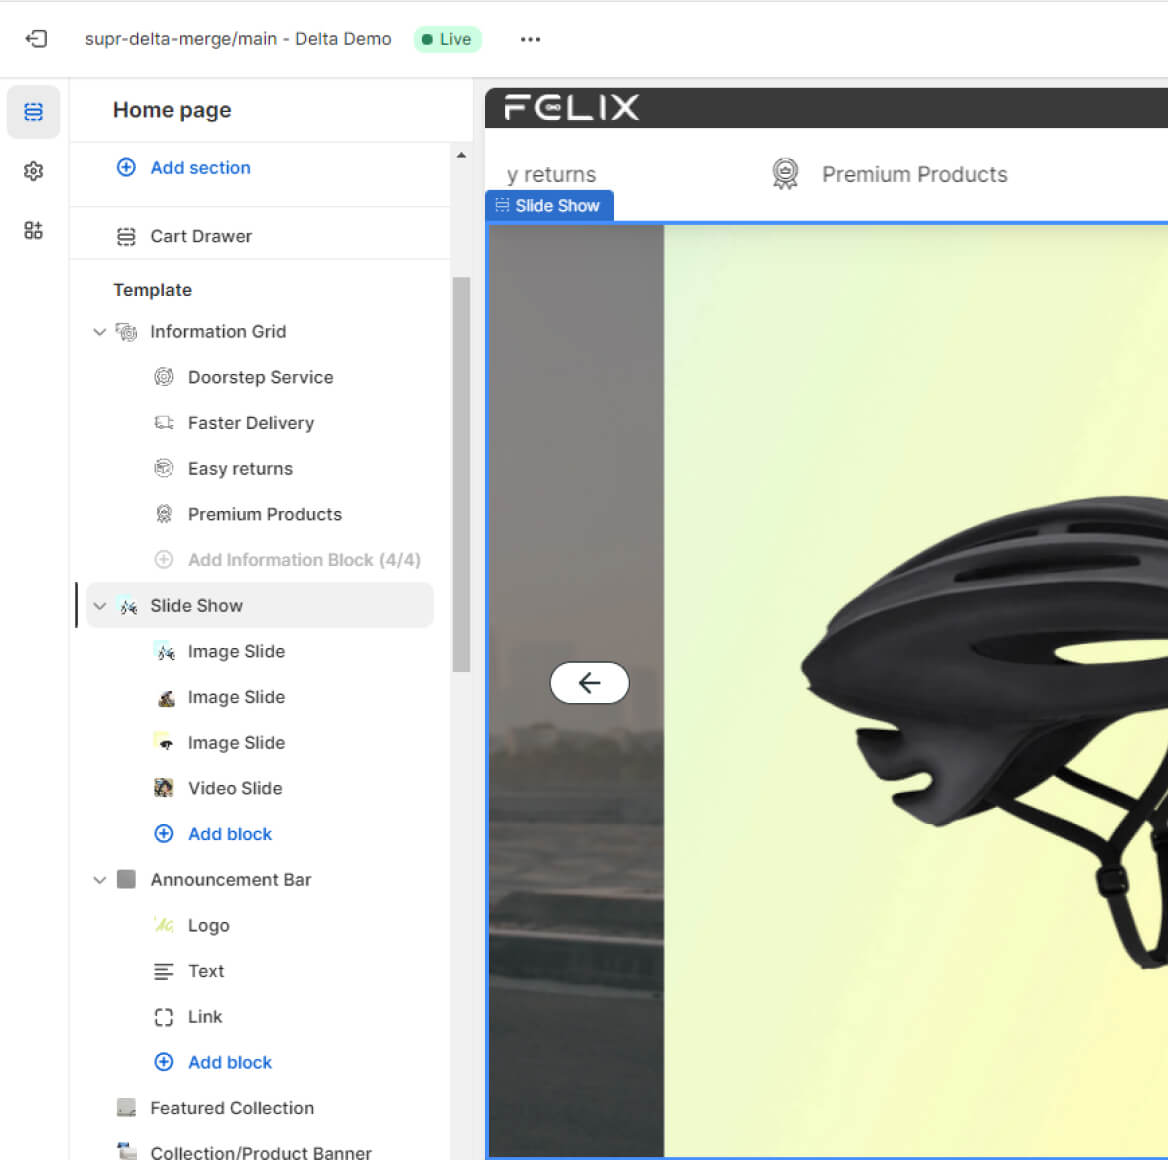
Task: Click the Cart Drawer section icon
Action: click(x=126, y=237)
